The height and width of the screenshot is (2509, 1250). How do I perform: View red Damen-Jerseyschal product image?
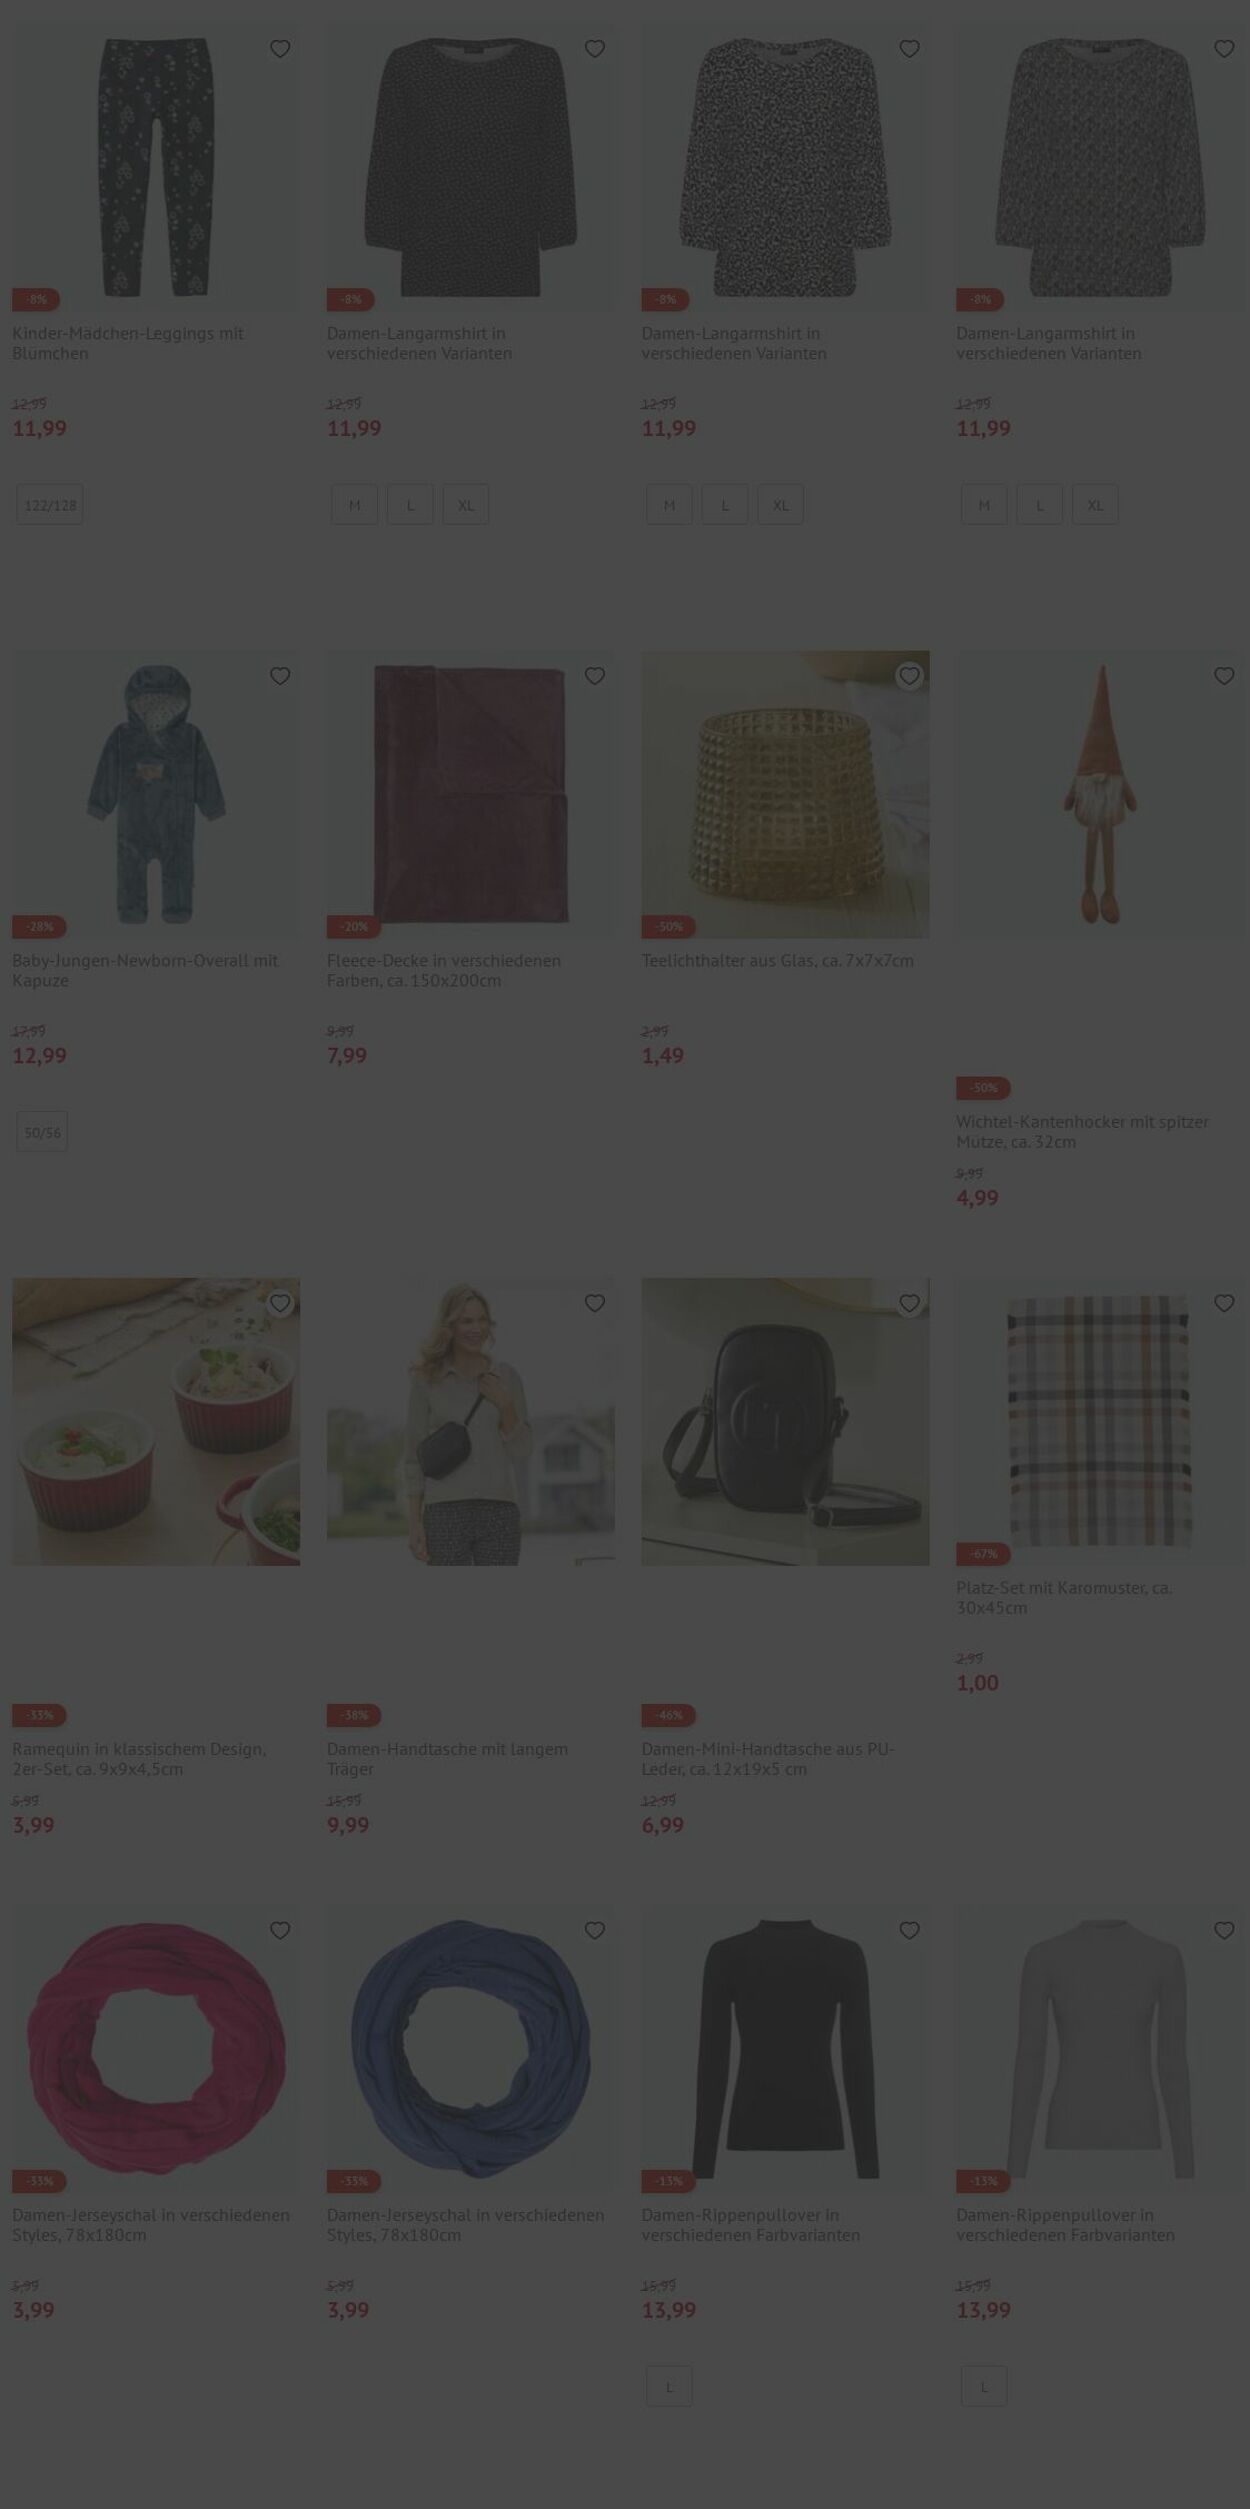pos(156,2049)
